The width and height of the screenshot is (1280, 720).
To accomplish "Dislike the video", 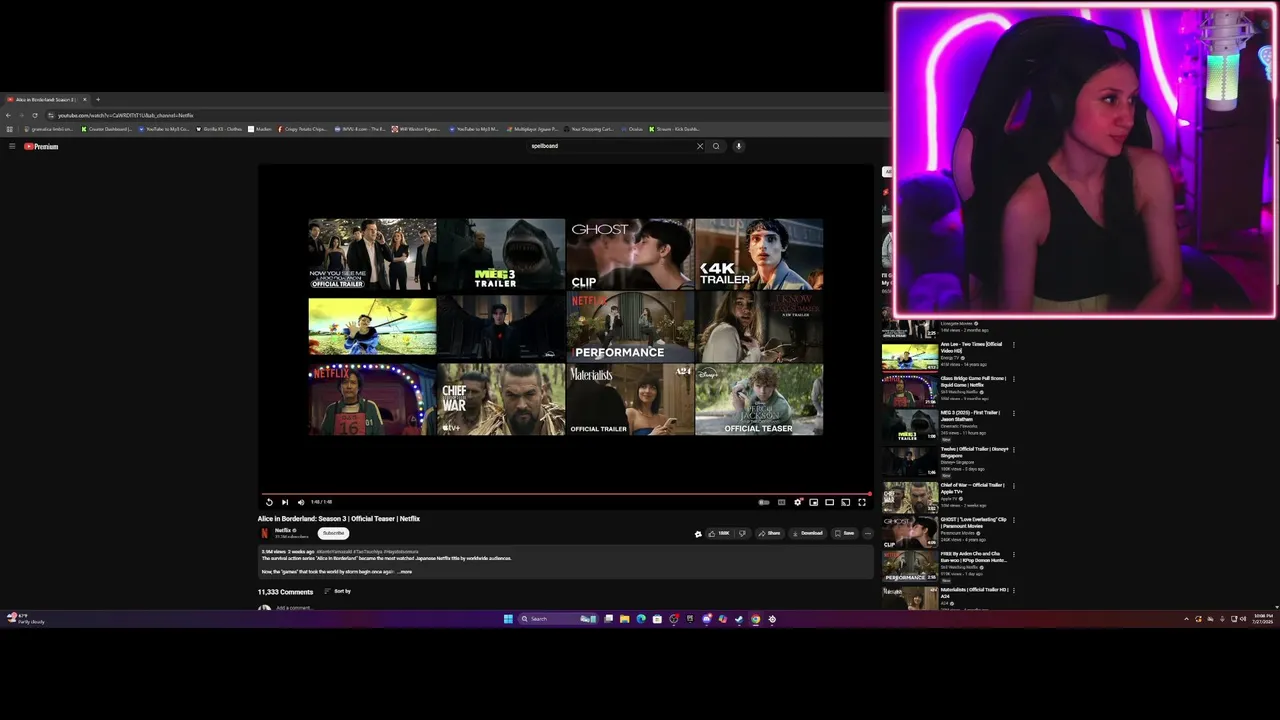I will pyautogui.click(x=743, y=533).
